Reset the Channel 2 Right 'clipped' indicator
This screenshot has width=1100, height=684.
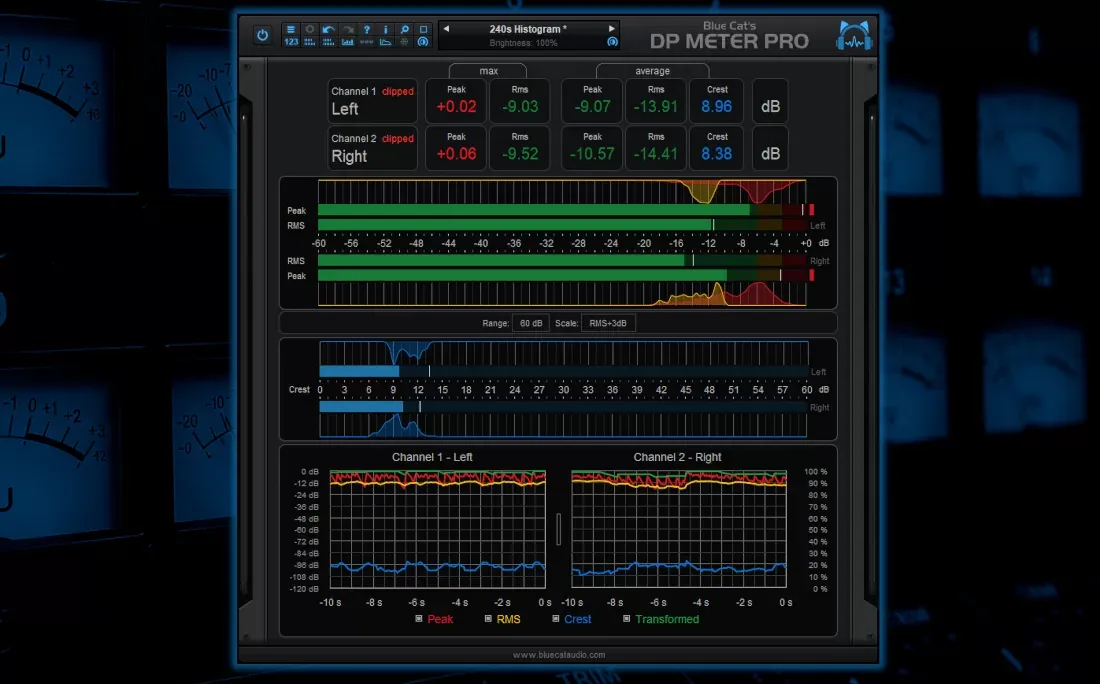click(398, 138)
